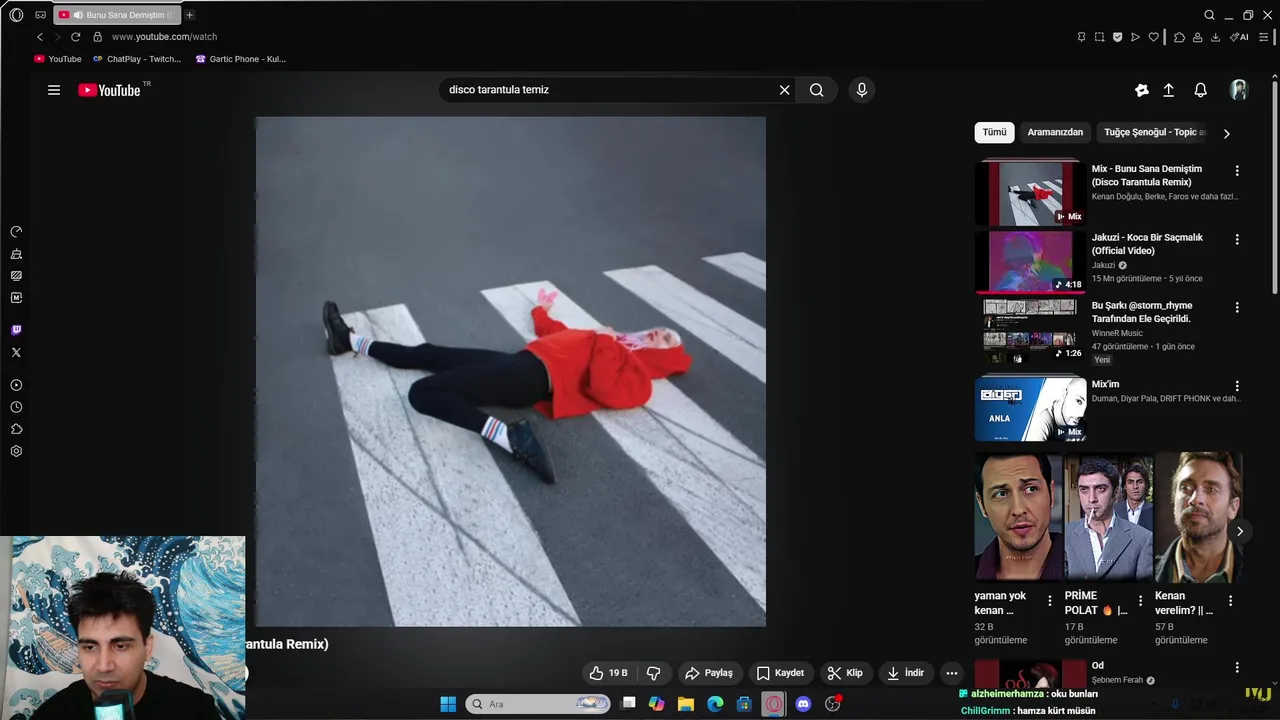Open options for Mix'im playlist
This screenshot has height=720, width=1280.
pyautogui.click(x=1237, y=386)
